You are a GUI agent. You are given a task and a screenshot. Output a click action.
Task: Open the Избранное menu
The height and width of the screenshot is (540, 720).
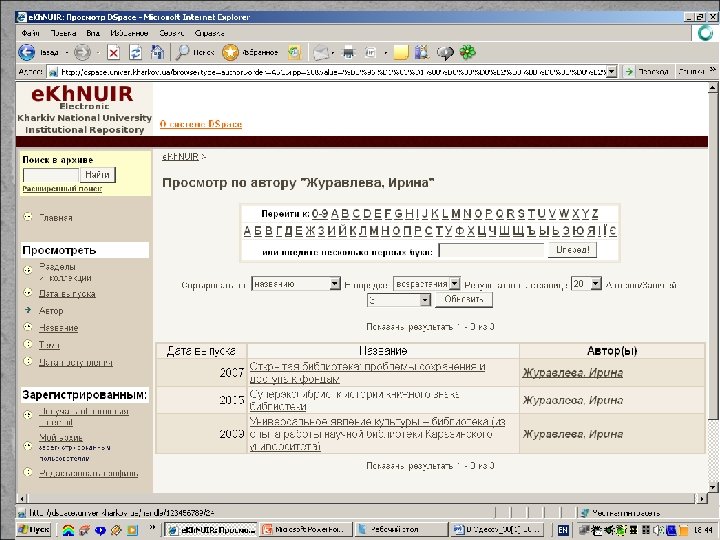click(129, 33)
